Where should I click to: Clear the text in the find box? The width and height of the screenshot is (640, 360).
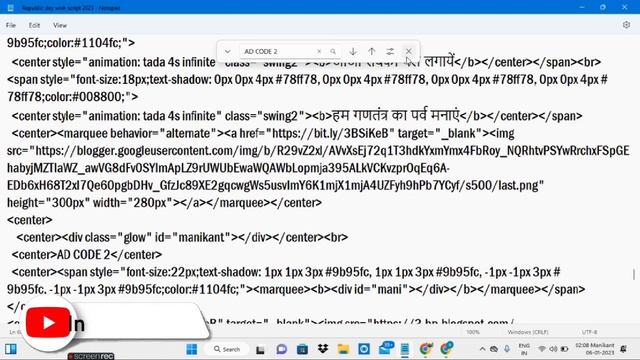click(x=319, y=51)
